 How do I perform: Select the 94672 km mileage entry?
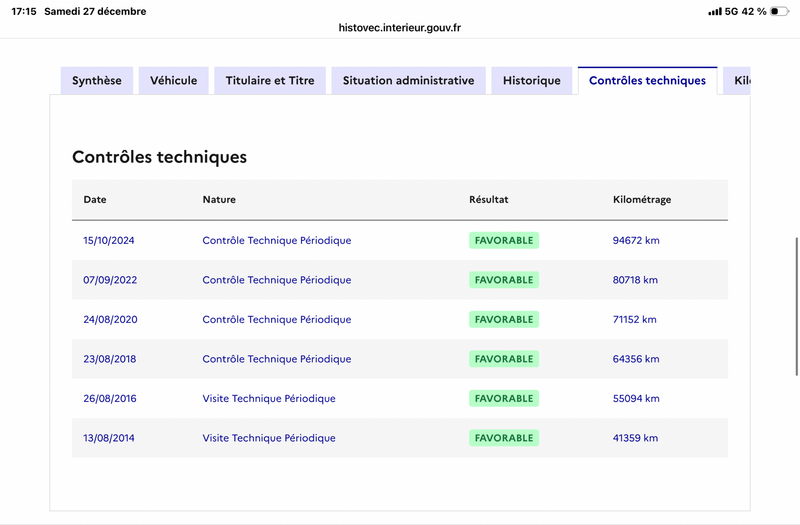pos(636,241)
